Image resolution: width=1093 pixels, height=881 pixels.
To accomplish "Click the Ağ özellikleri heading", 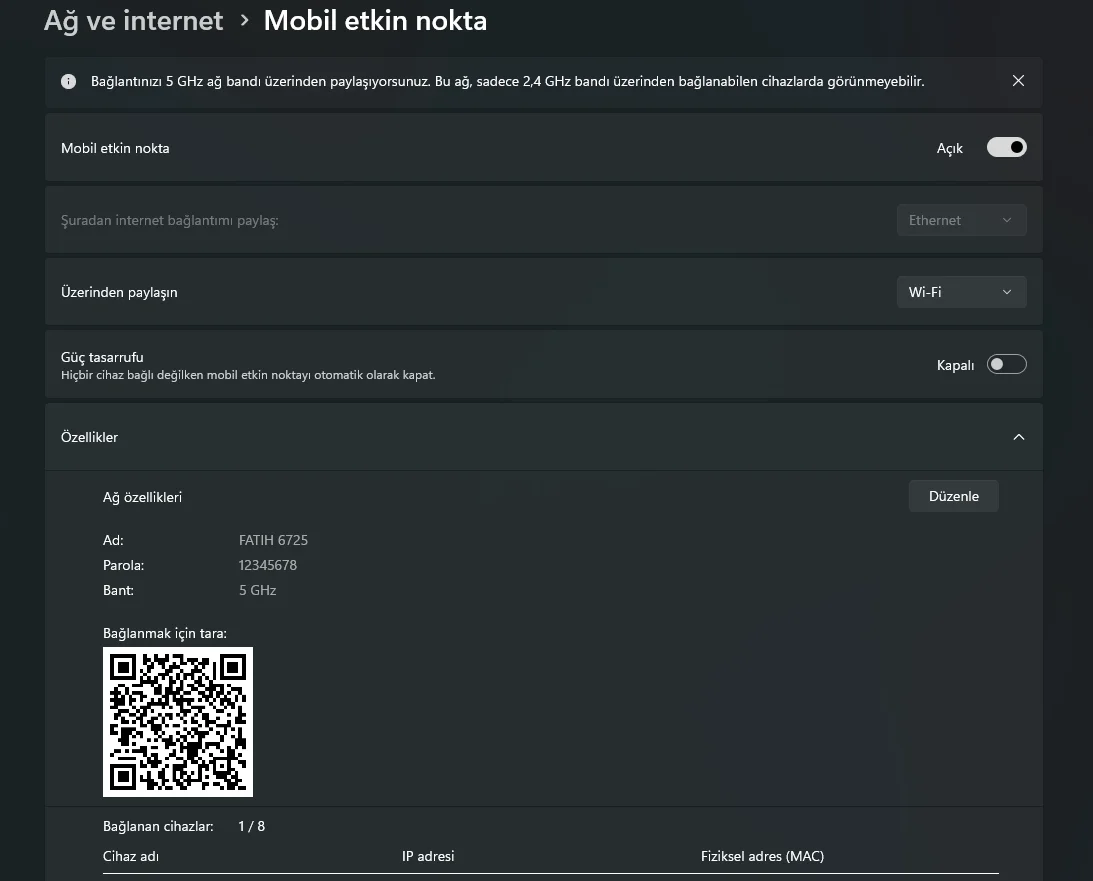I will click(x=142, y=497).
